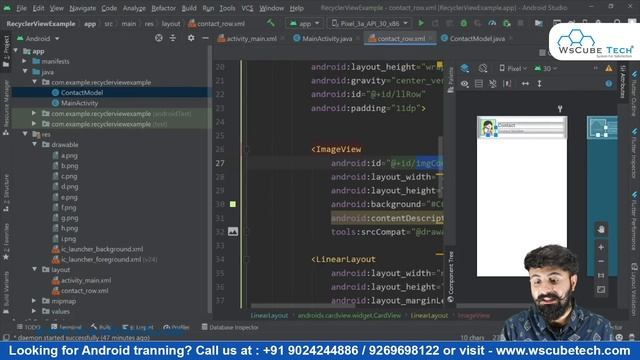Open the Refactor menu
Image resolution: width=640 pixels, height=360 pixels.
click(x=163, y=8)
